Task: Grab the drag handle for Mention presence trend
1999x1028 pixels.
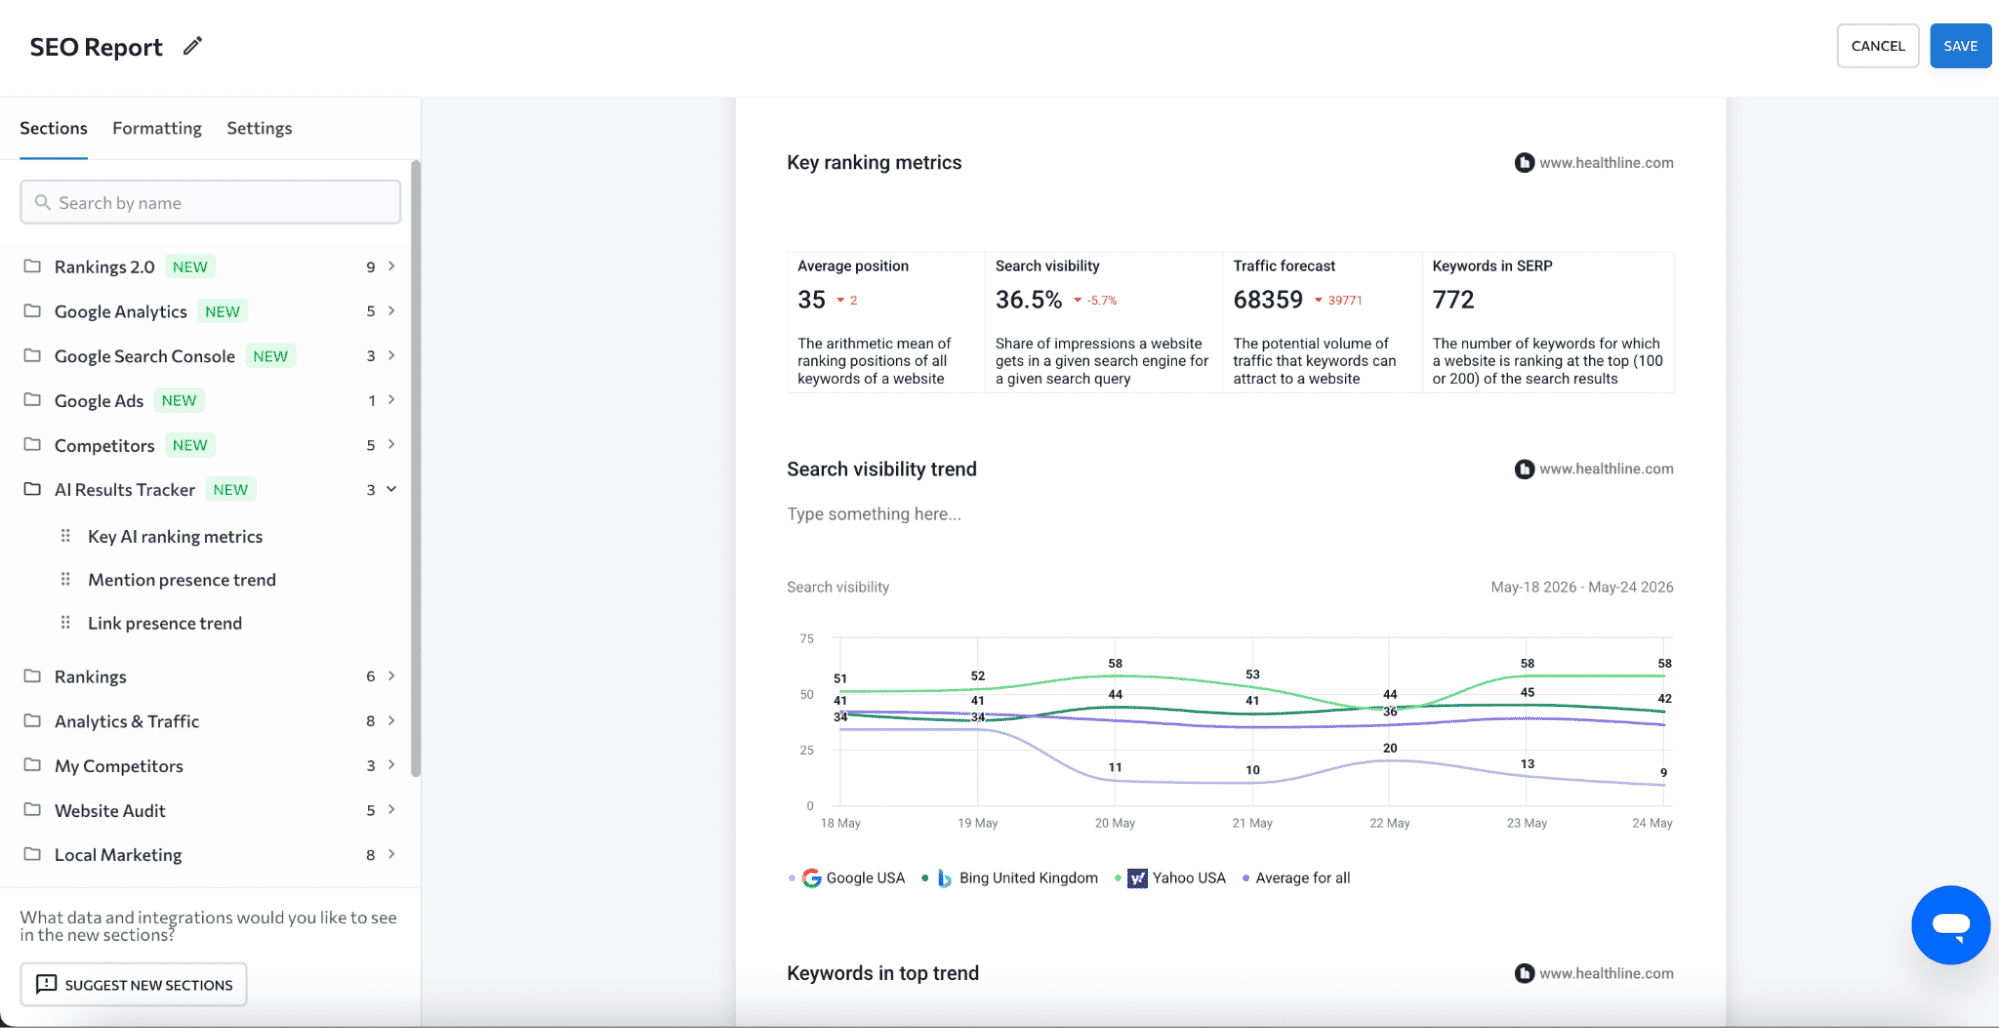Action: point(65,579)
